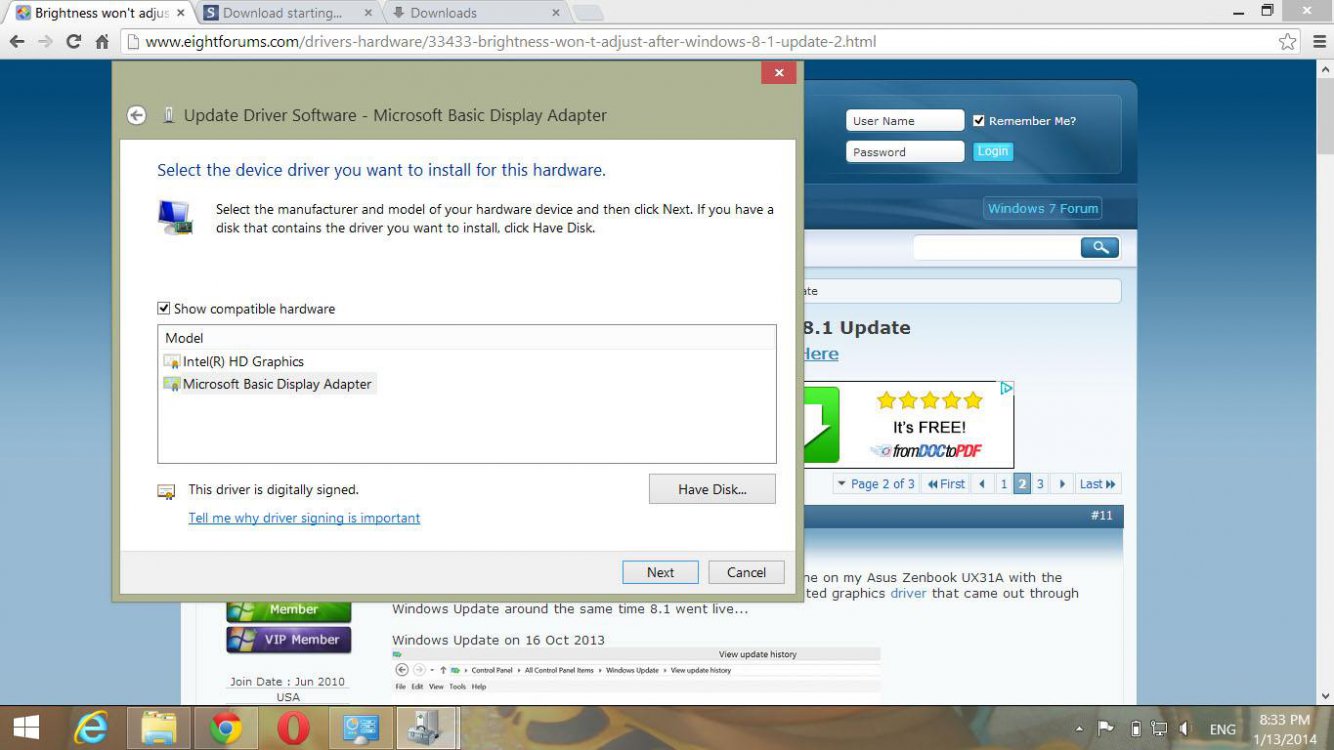Viewport: 1334px width, 750px height.
Task: Open Windows Start button
Action: click(26, 727)
